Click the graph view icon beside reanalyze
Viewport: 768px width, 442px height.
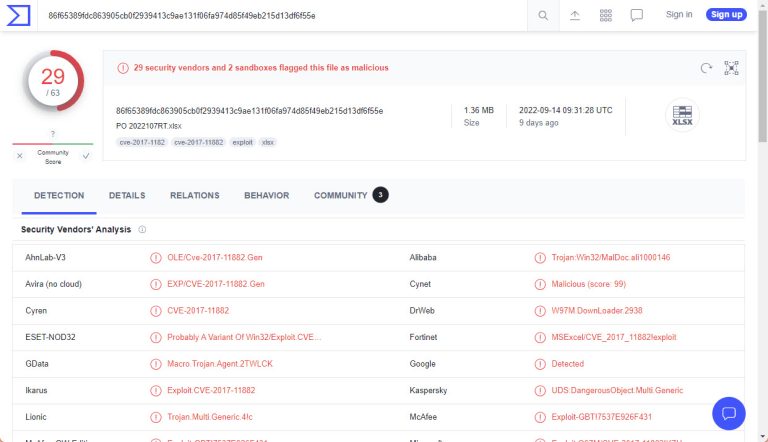731,68
